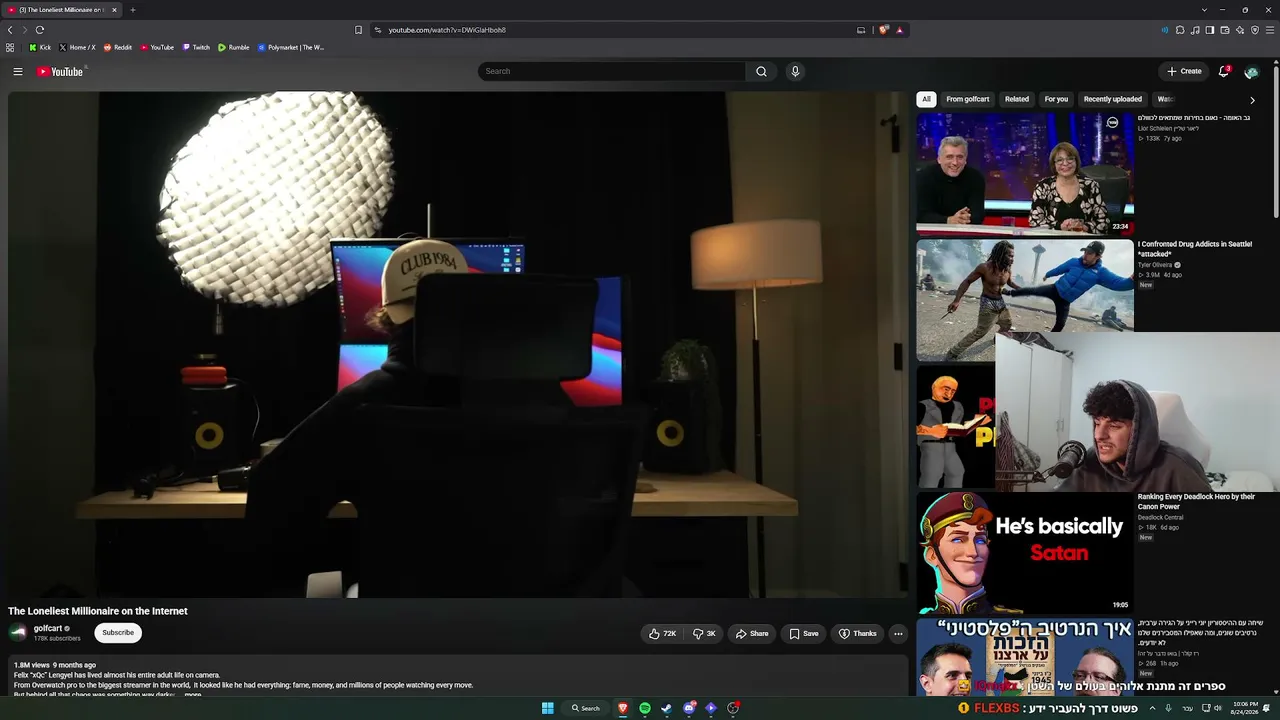Open the golfcart channel avatar
The height and width of the screenshot is (720, 1280).
coord(18,632)
